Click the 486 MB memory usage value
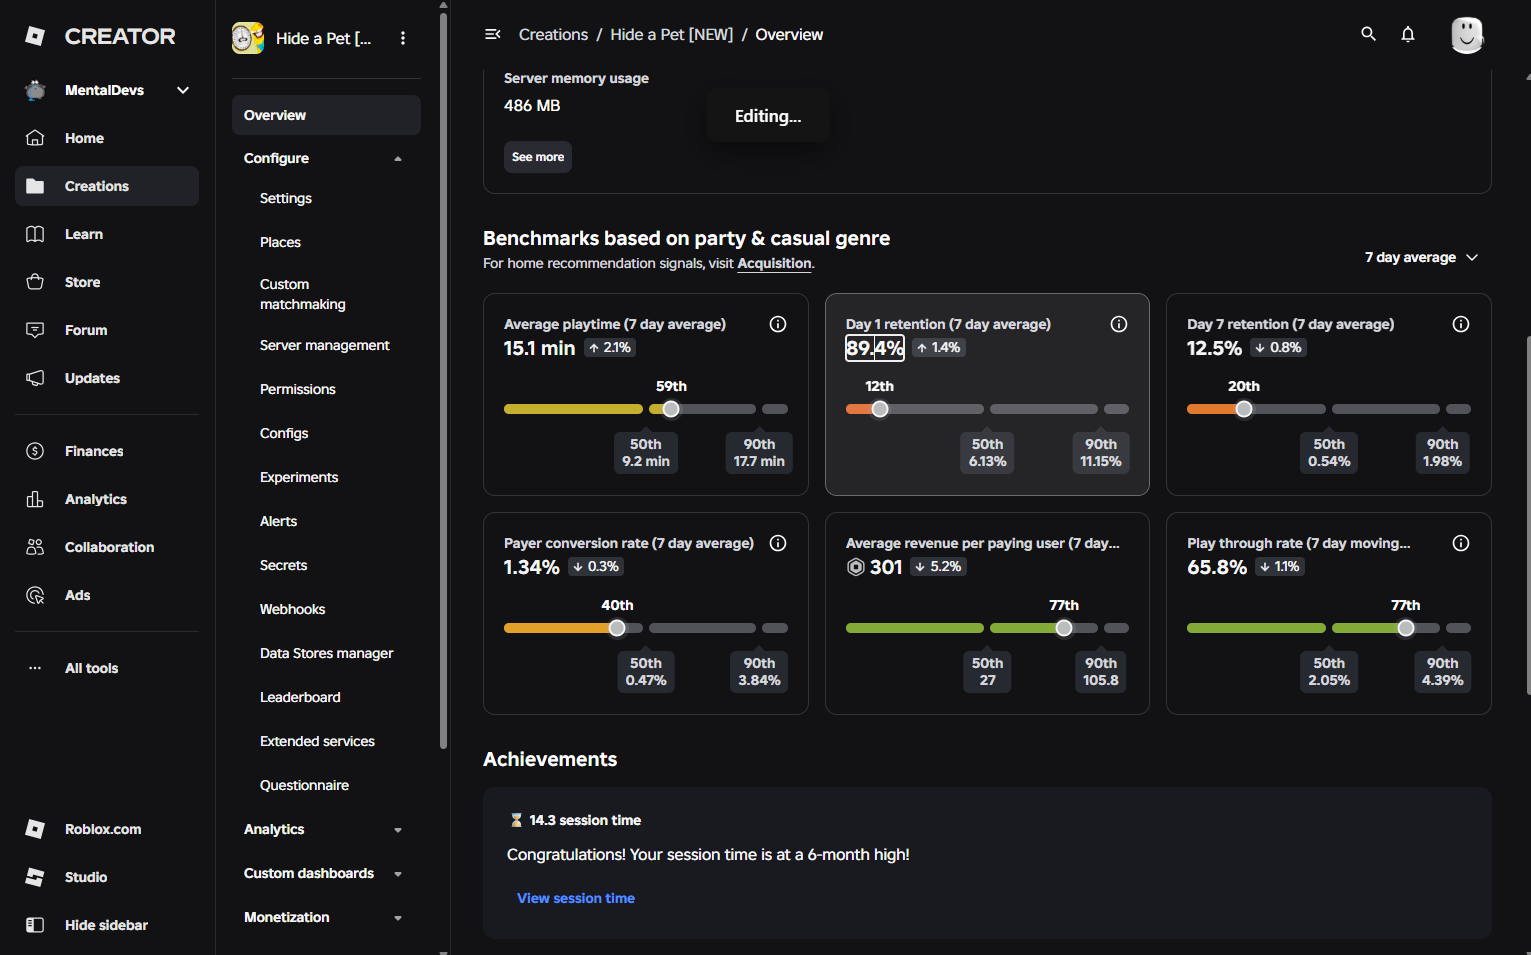1531x955 pixels. tap(532, 106)
